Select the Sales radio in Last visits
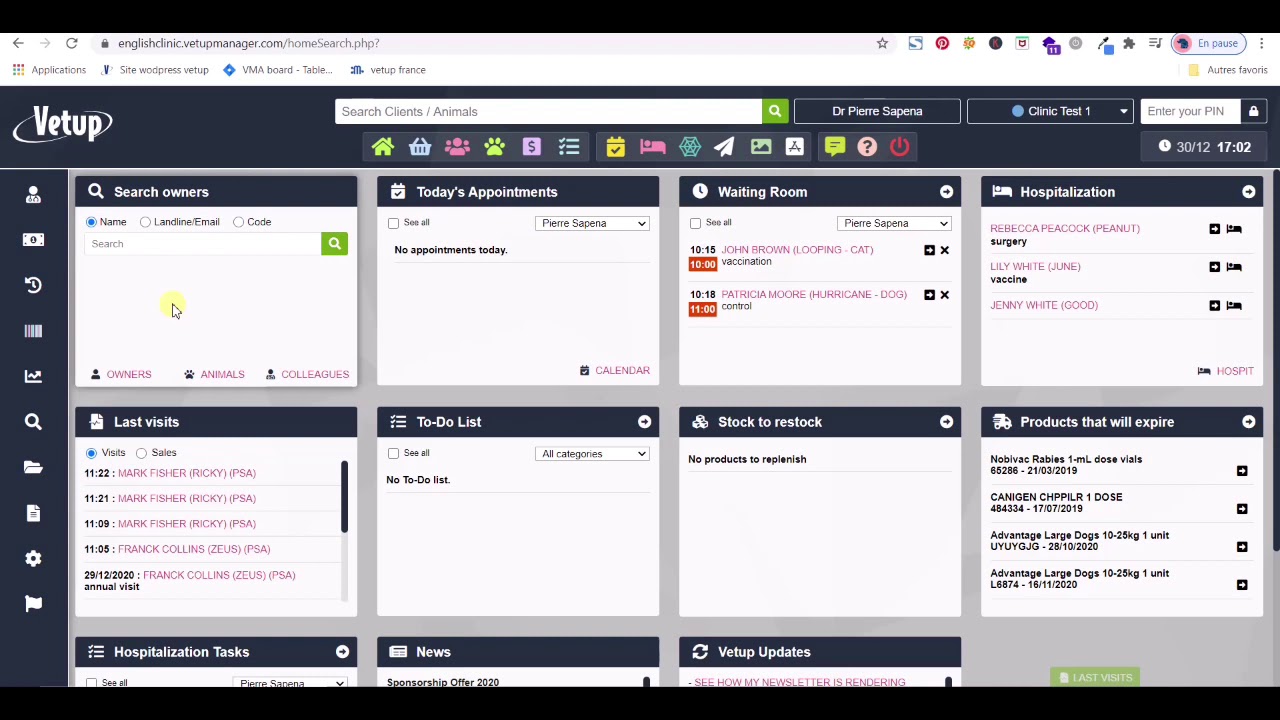Viewport: 1280px width, 720px height. tap(142, 453)
